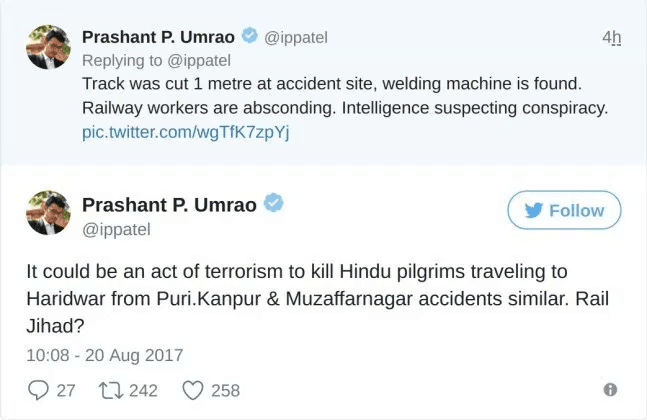Open the 4h timestamp link
This screenshot has width=647, height=420.
(x=612, y=37)
